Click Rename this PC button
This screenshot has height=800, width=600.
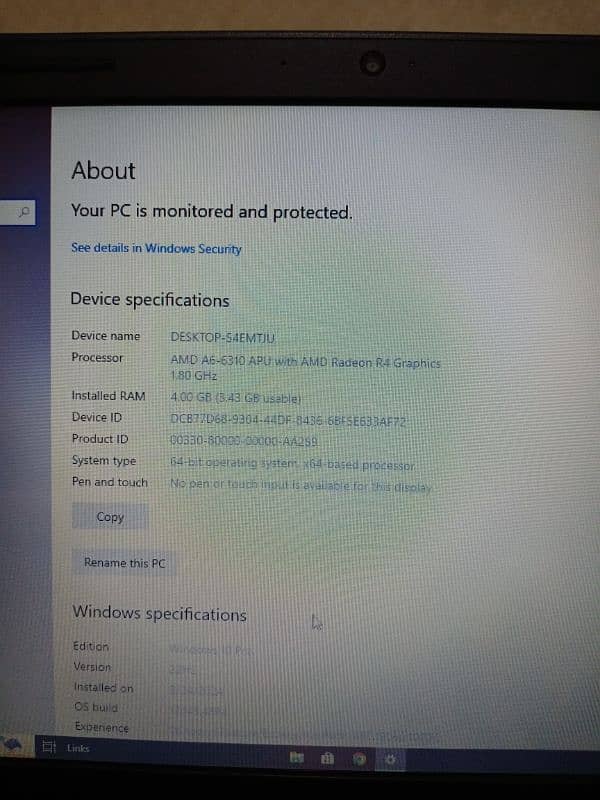(124, 563)
